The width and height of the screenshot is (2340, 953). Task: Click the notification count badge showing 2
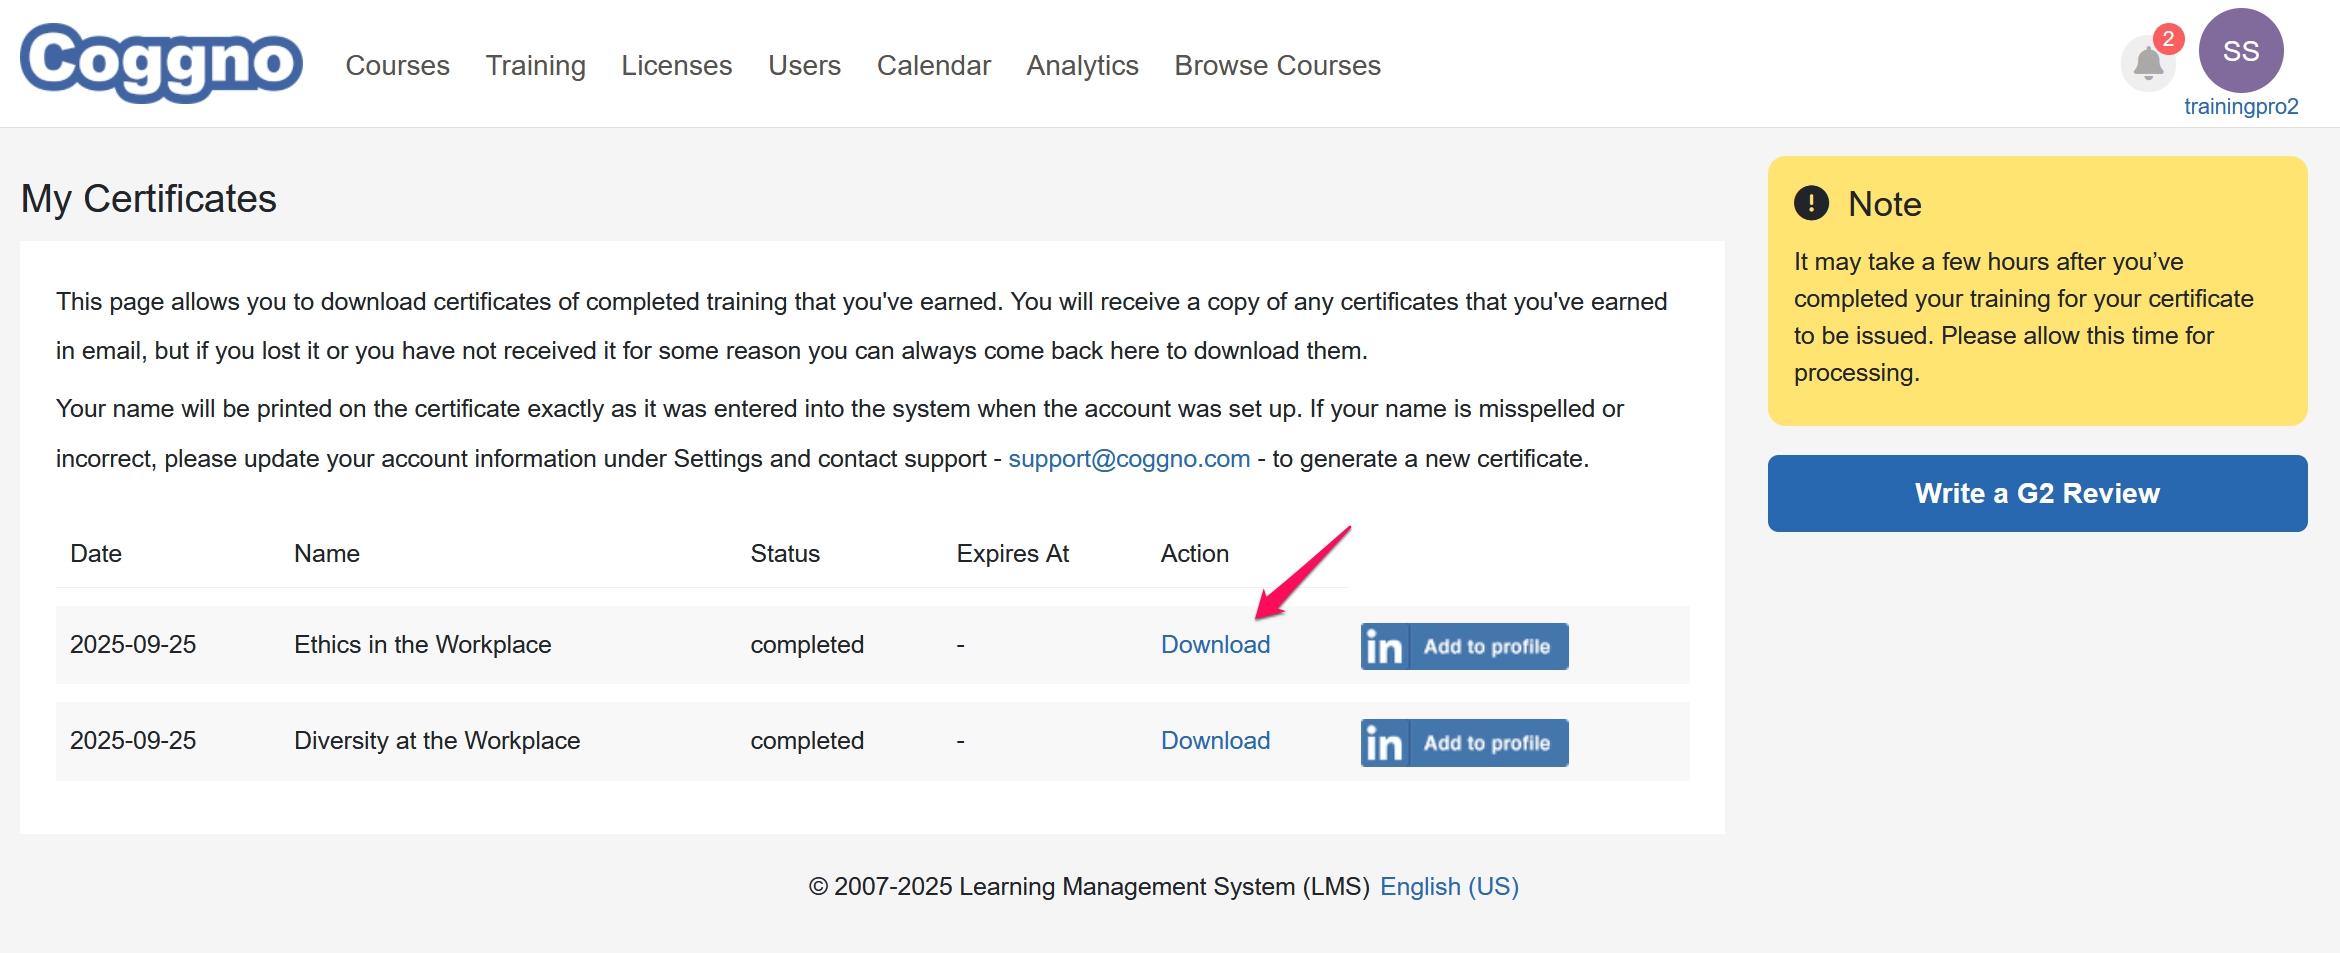click(x=2168, y=39)
